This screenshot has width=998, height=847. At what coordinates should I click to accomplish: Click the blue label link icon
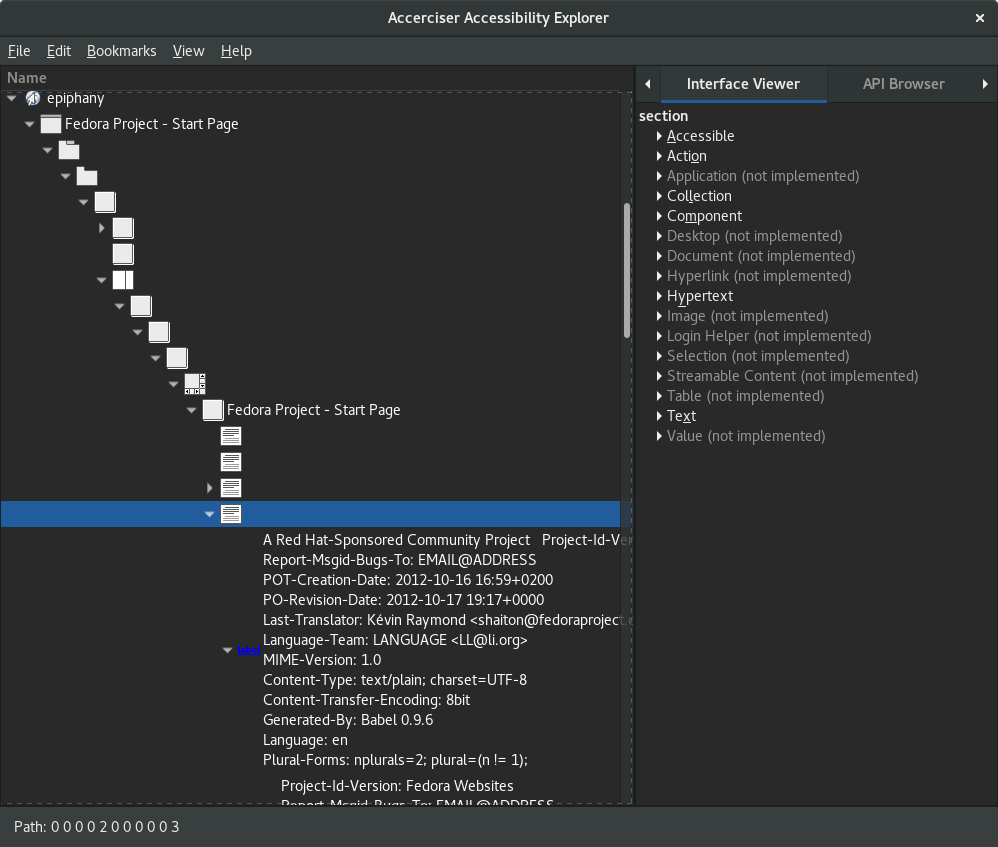pyautogui.click(x=249, y=650)
